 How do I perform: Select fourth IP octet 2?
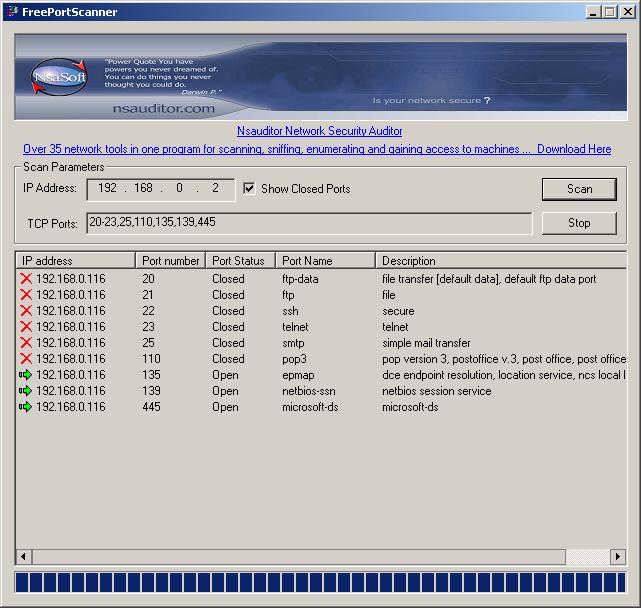coord(215,188)
